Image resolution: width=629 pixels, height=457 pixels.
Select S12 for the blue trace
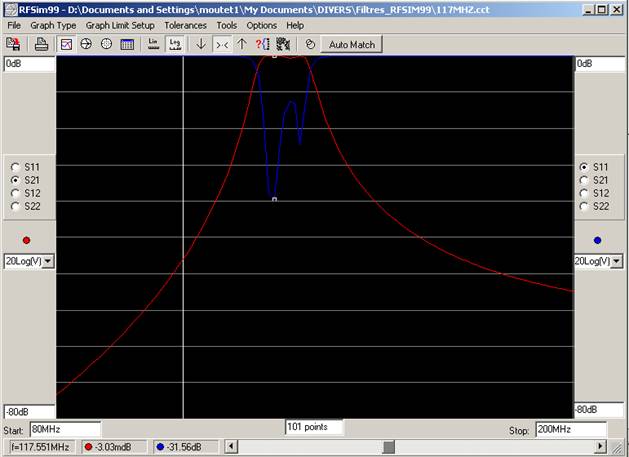[x=584, y=193]
